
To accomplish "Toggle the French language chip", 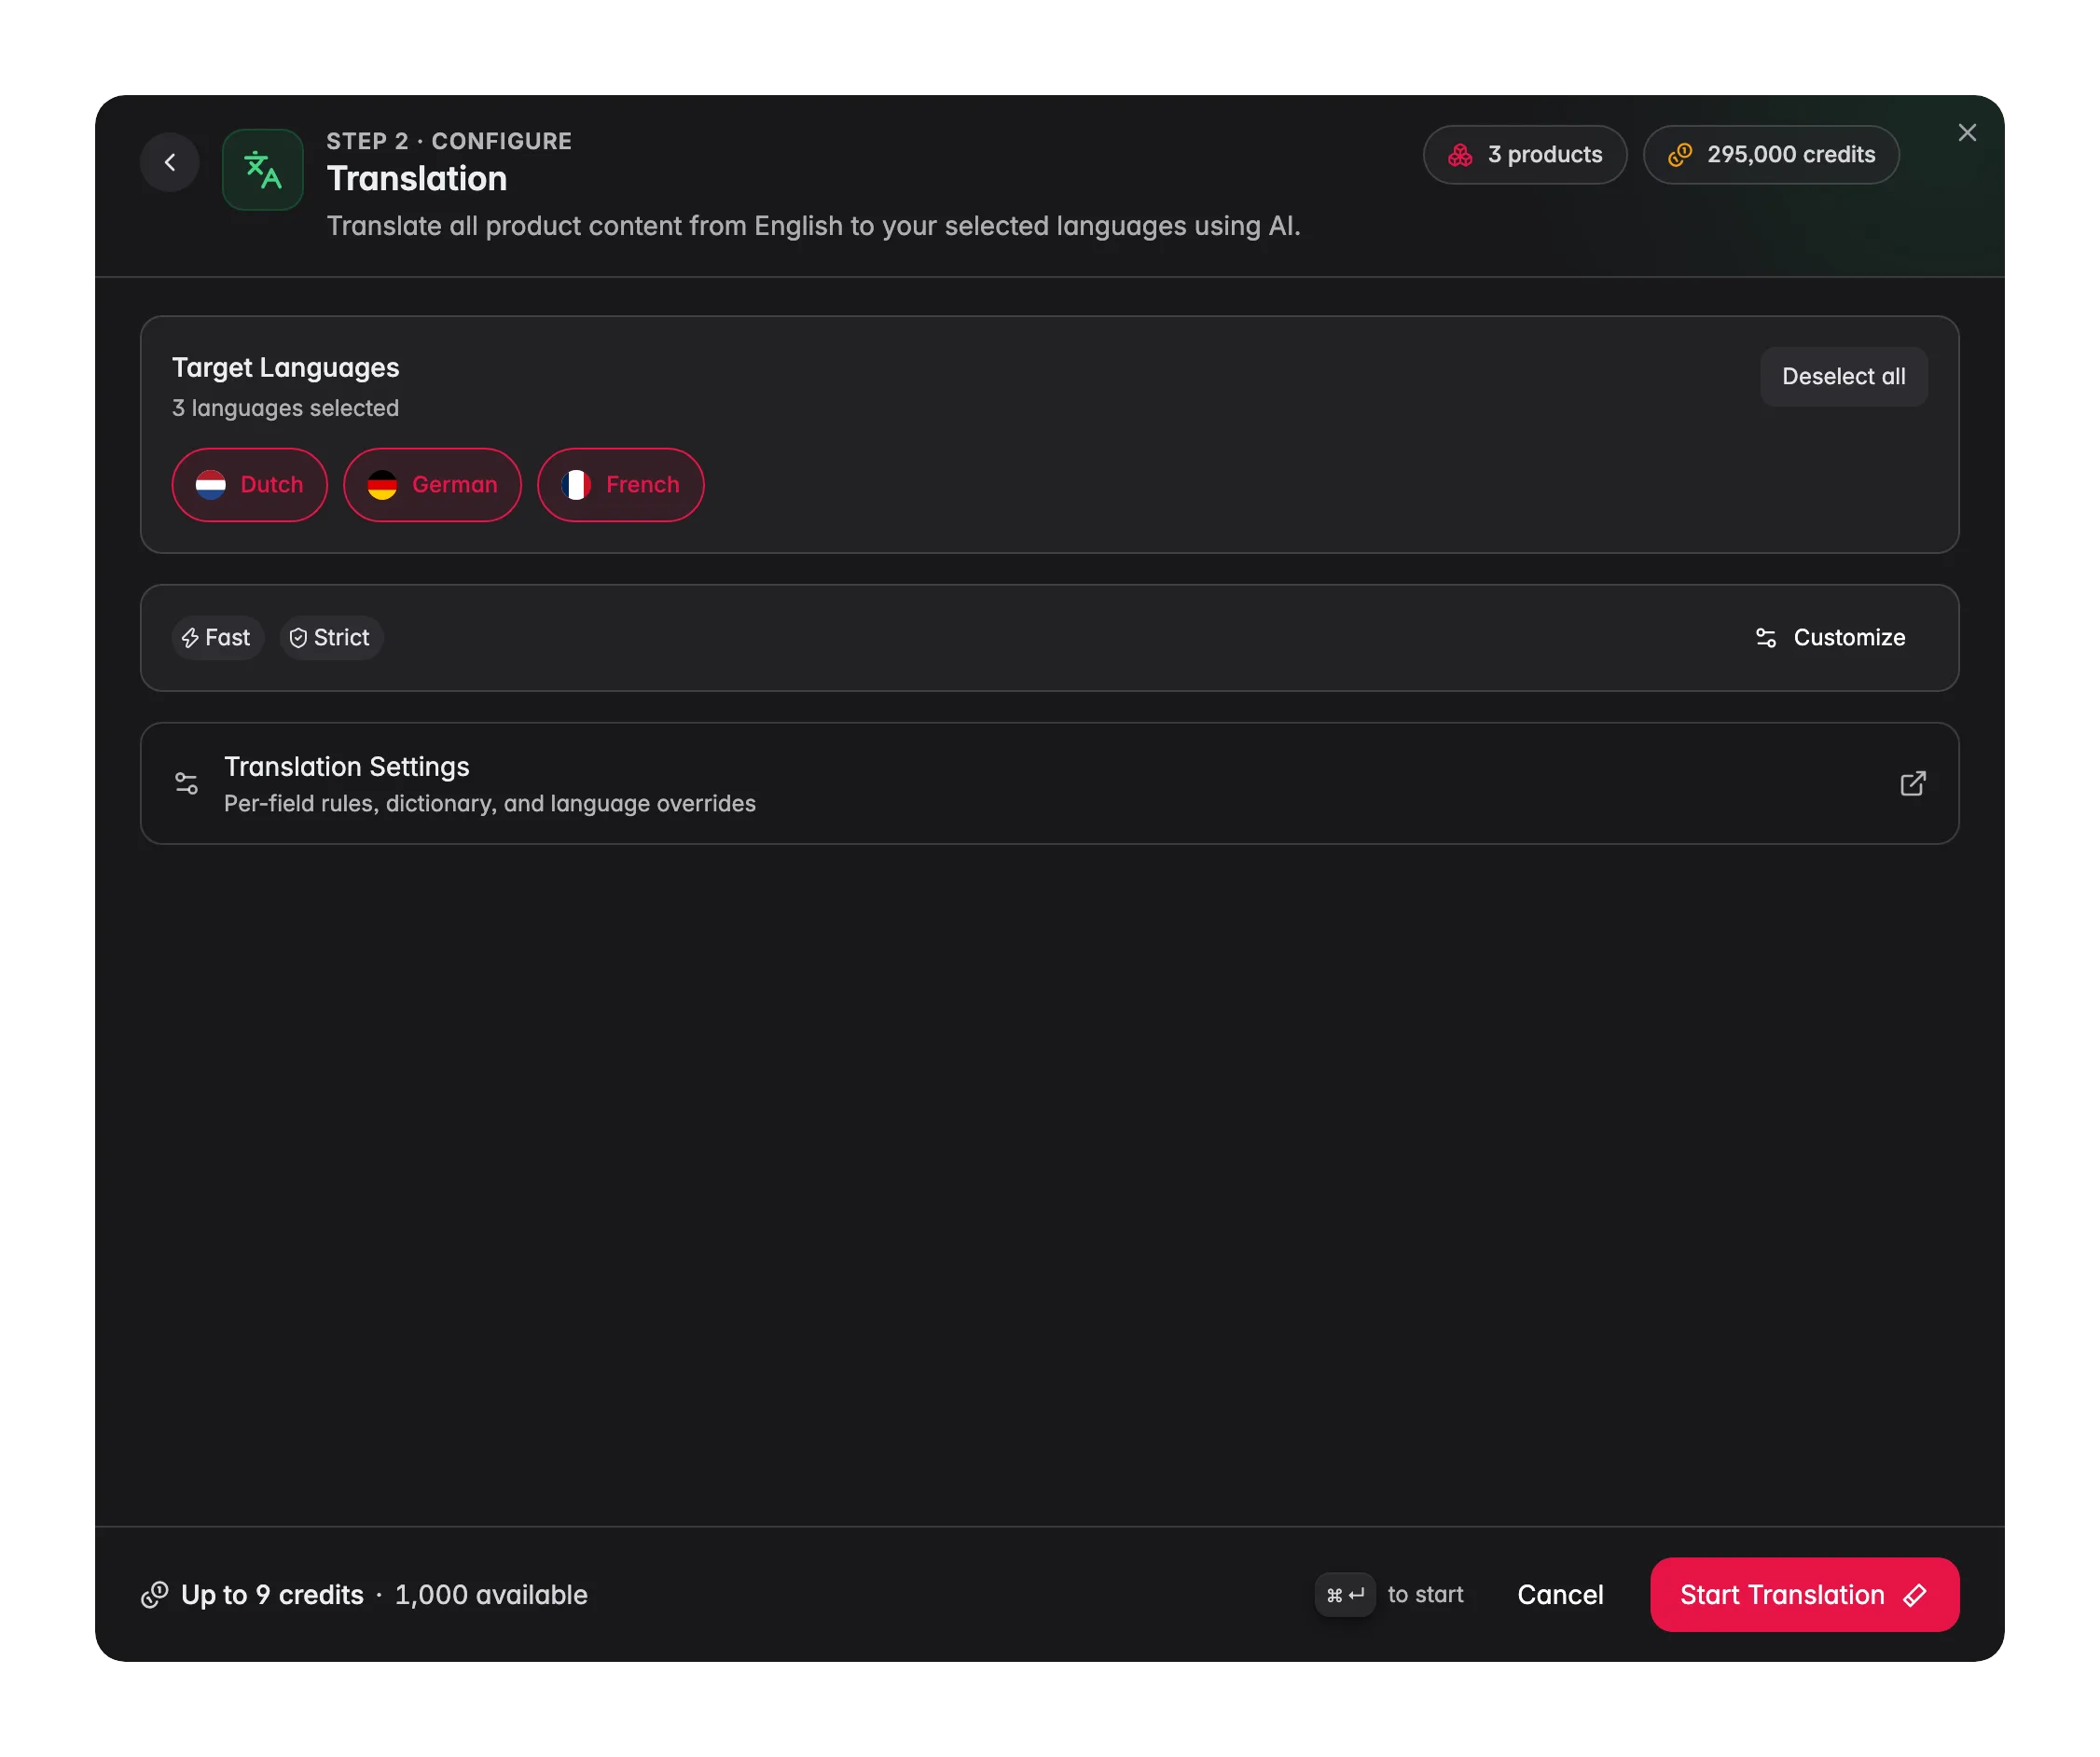I will (620, 485).
